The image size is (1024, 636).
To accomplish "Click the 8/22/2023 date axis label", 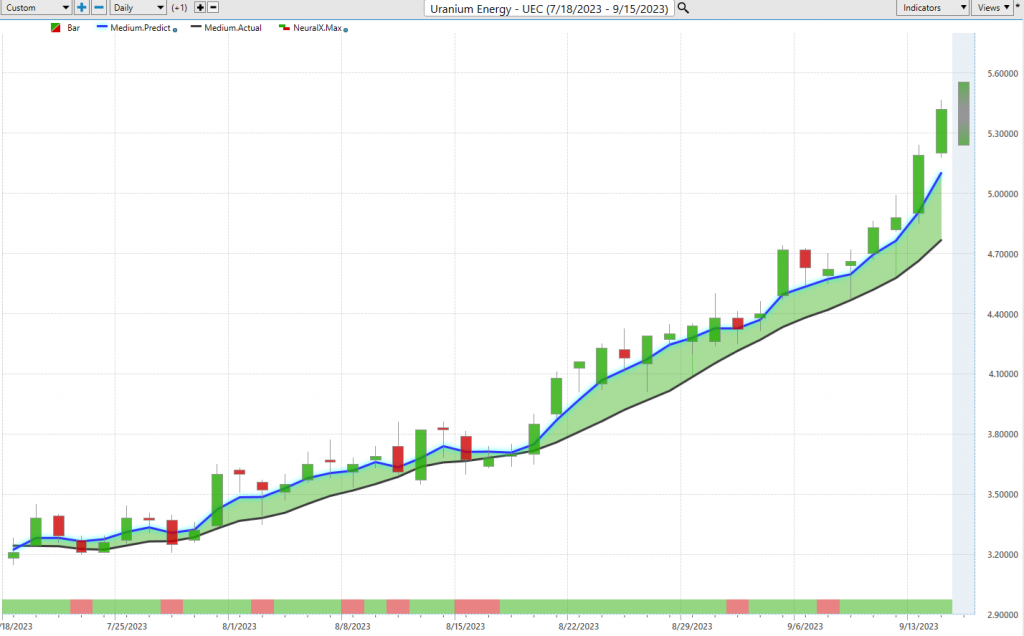I will click(579, 626).
